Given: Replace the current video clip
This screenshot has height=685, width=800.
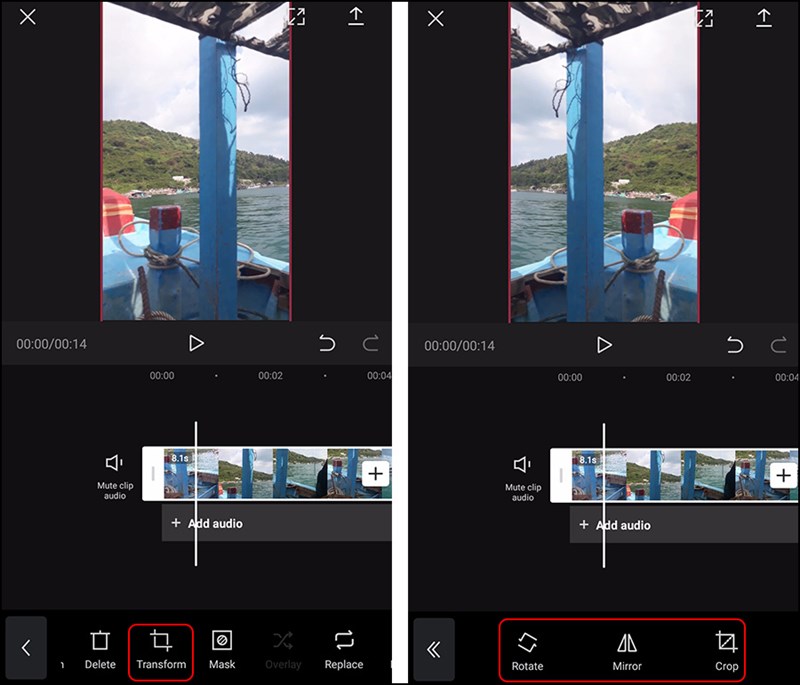Looking at the screenshot, I should (344, 649).
